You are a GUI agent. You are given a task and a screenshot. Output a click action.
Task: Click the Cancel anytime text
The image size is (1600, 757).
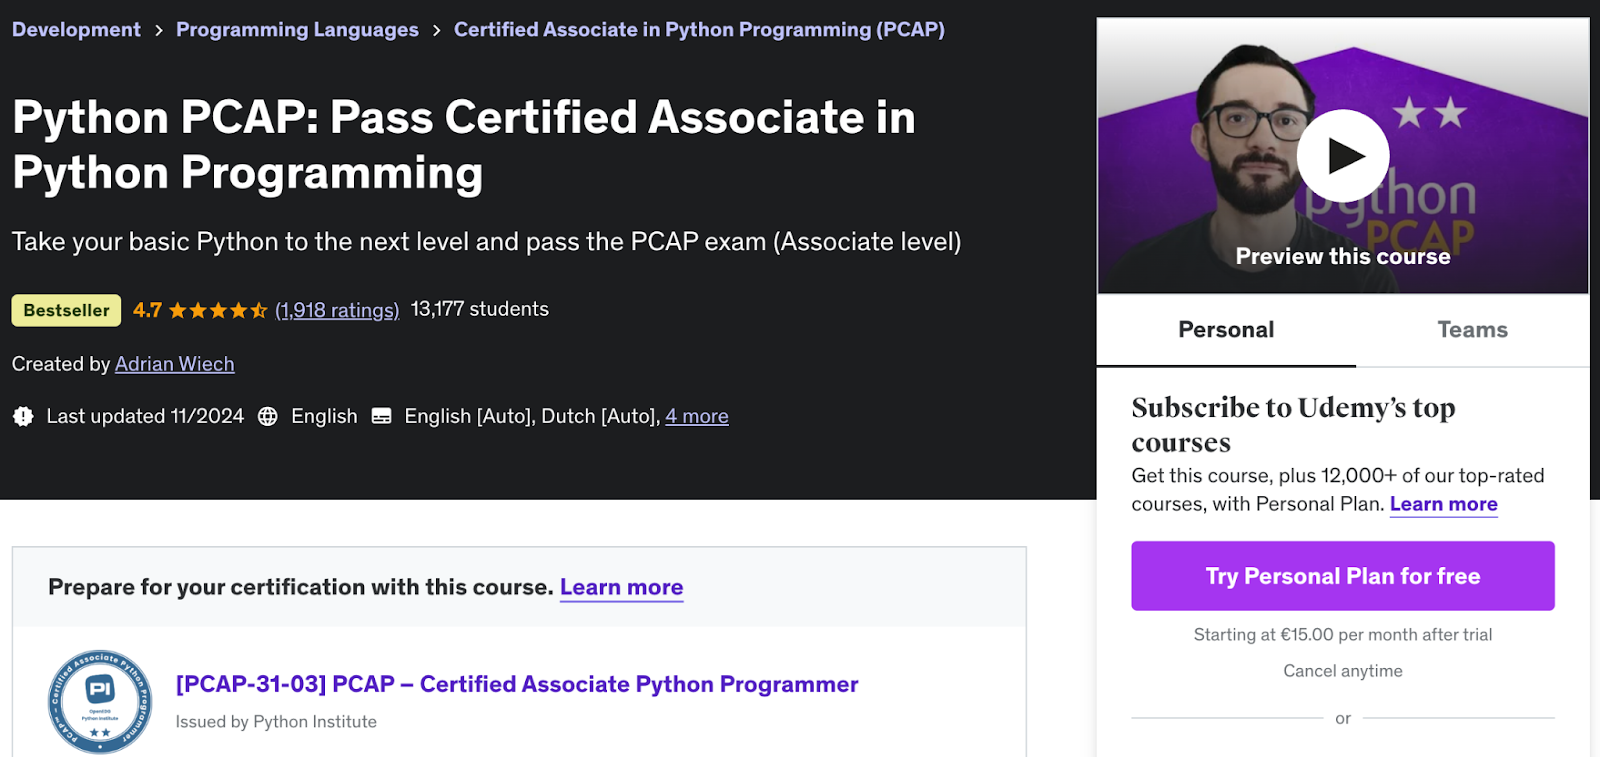1343,671
